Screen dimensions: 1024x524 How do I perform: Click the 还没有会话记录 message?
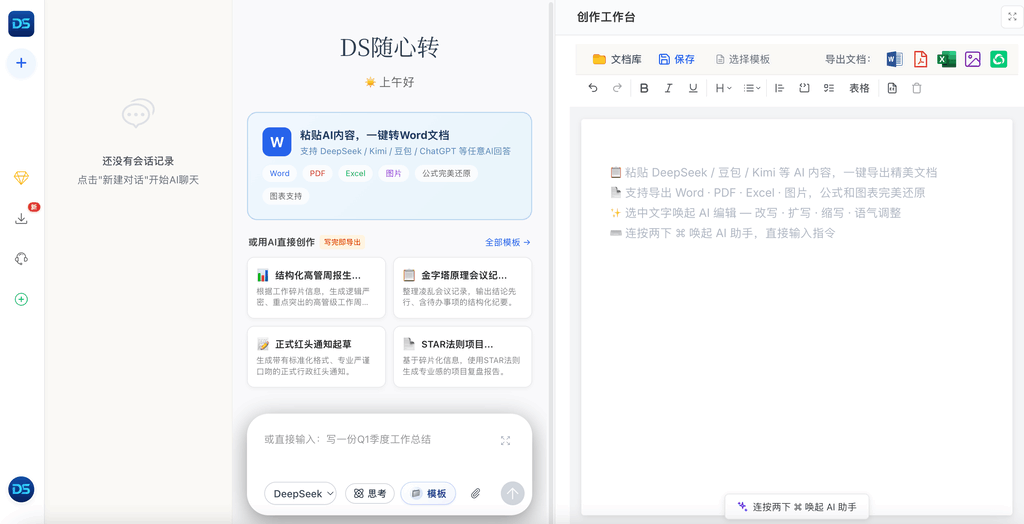138,161
